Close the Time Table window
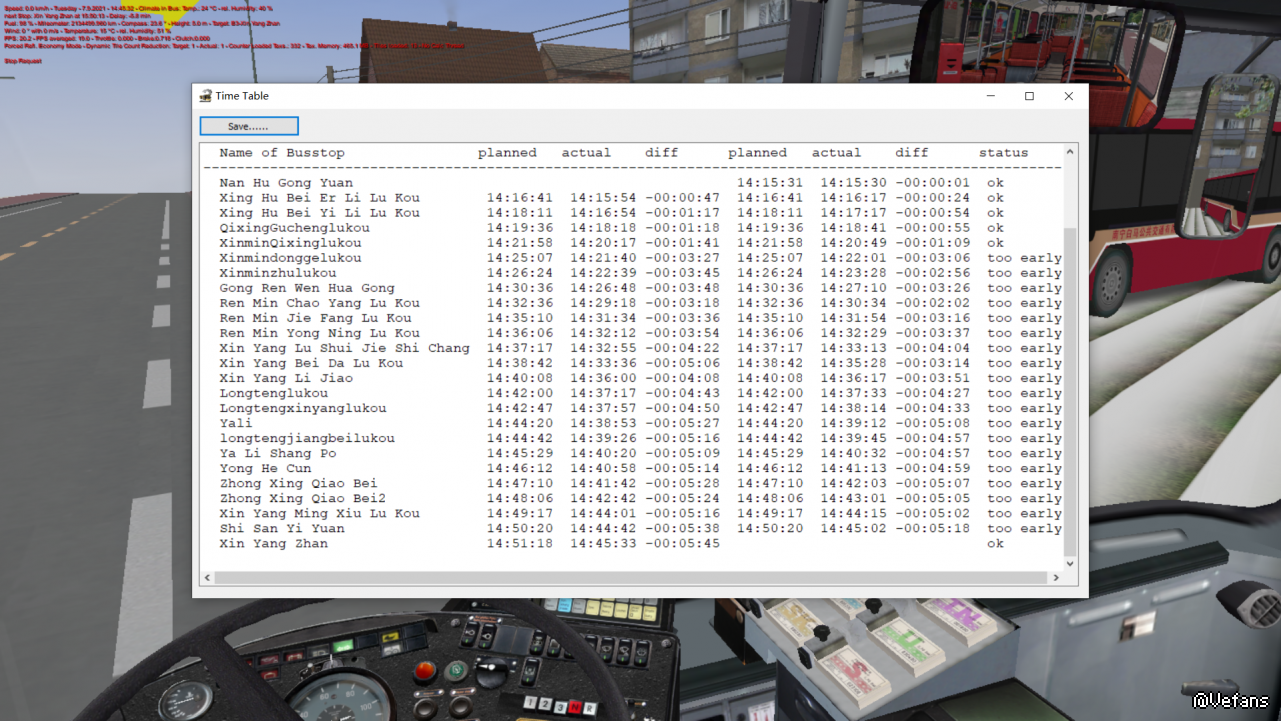1281x721 pixels. 1068,96
